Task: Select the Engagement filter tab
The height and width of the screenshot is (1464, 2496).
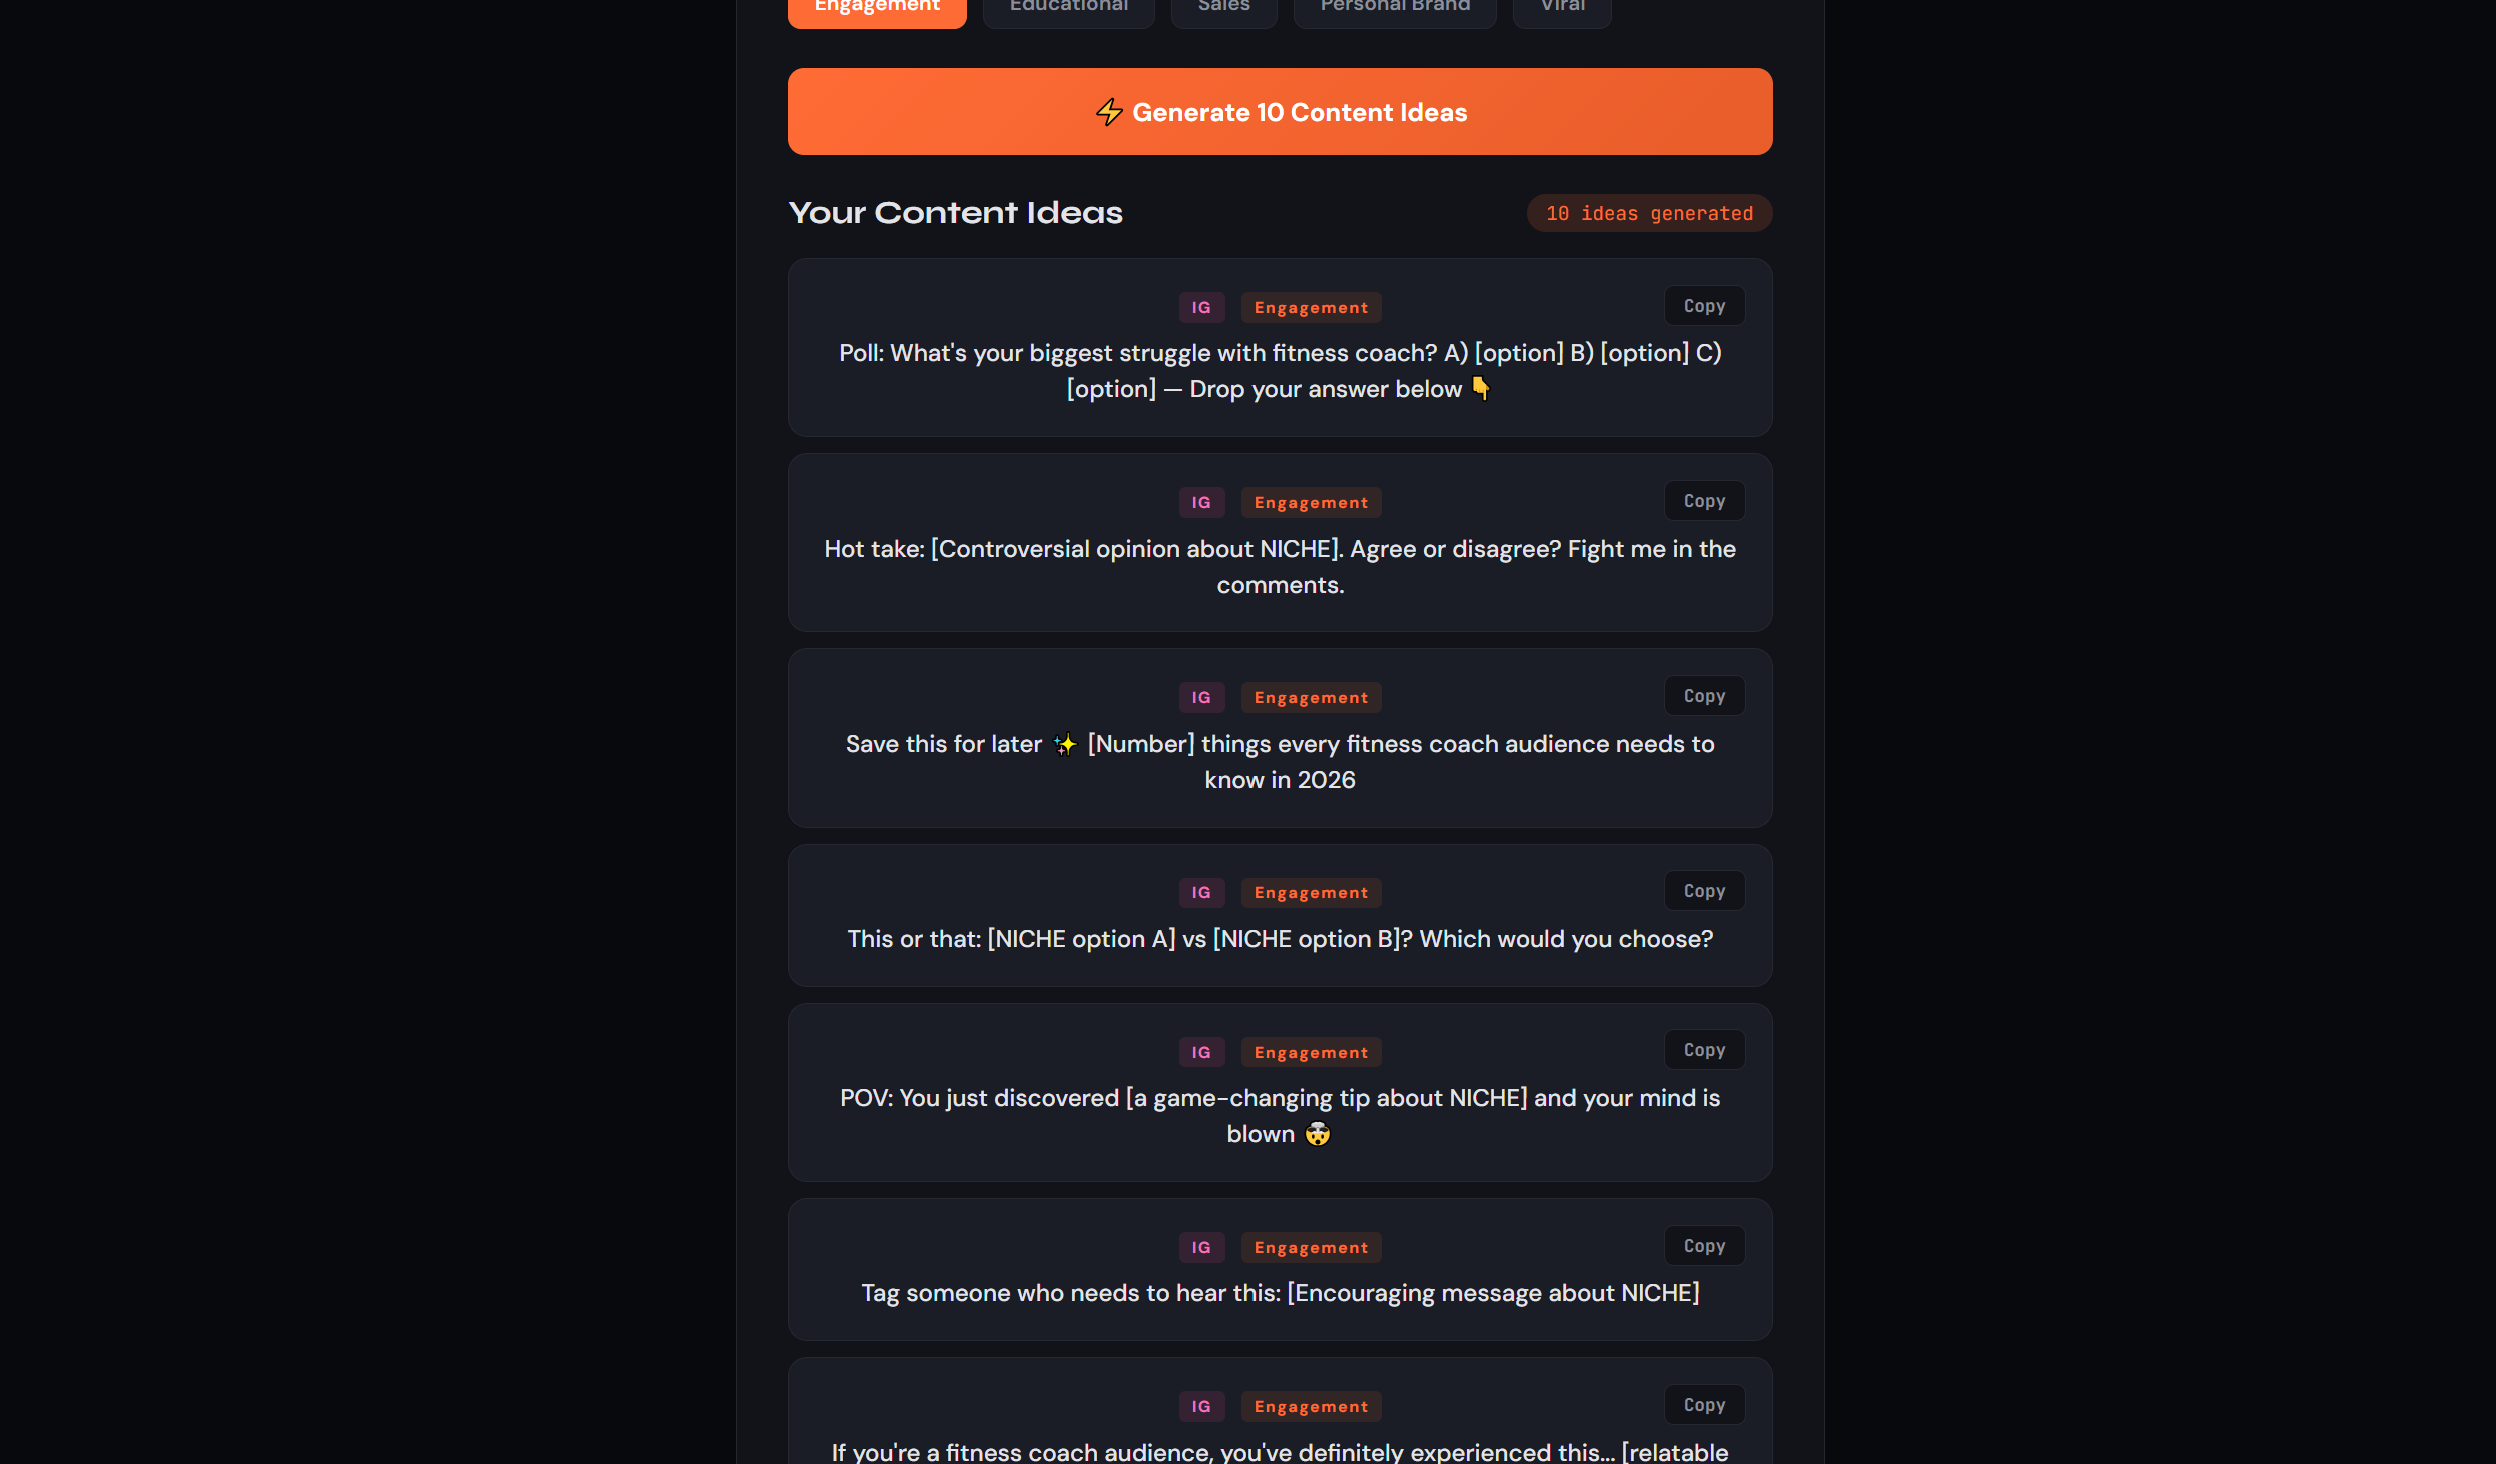Action: [x=877, y=6]
